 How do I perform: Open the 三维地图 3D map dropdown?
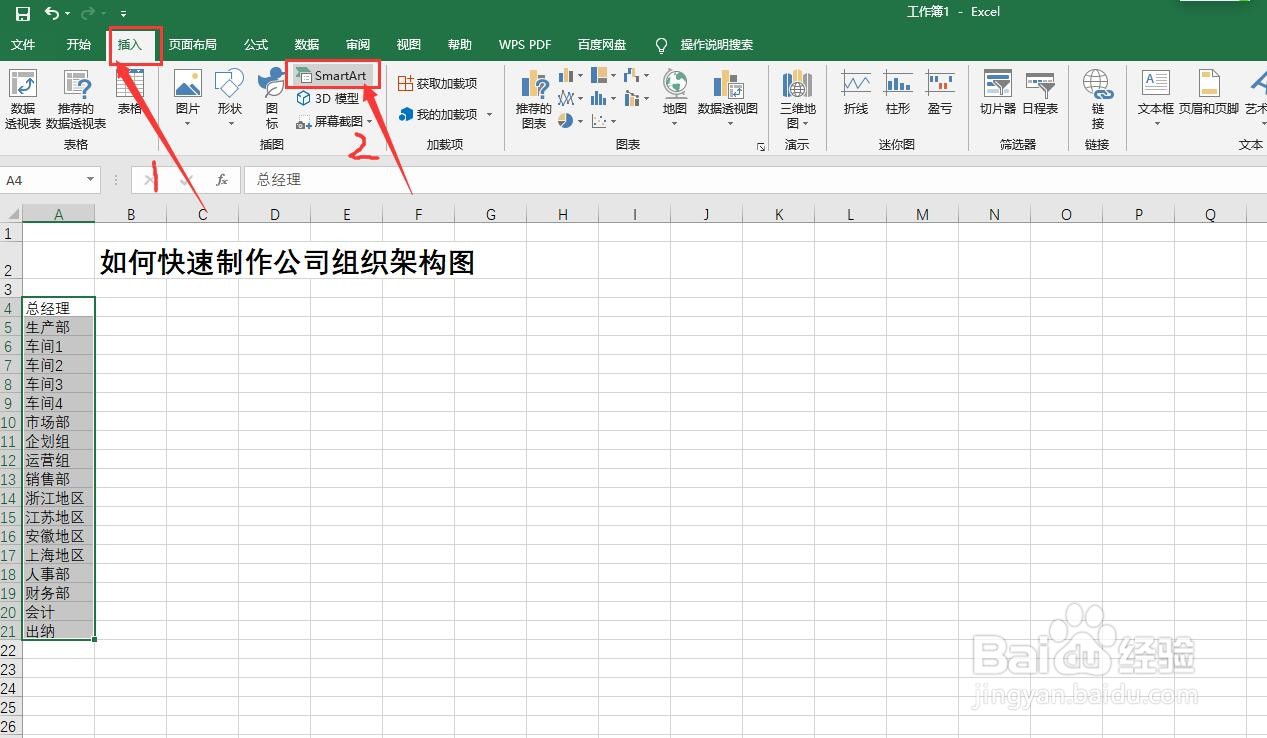click(x=798, y=99)
